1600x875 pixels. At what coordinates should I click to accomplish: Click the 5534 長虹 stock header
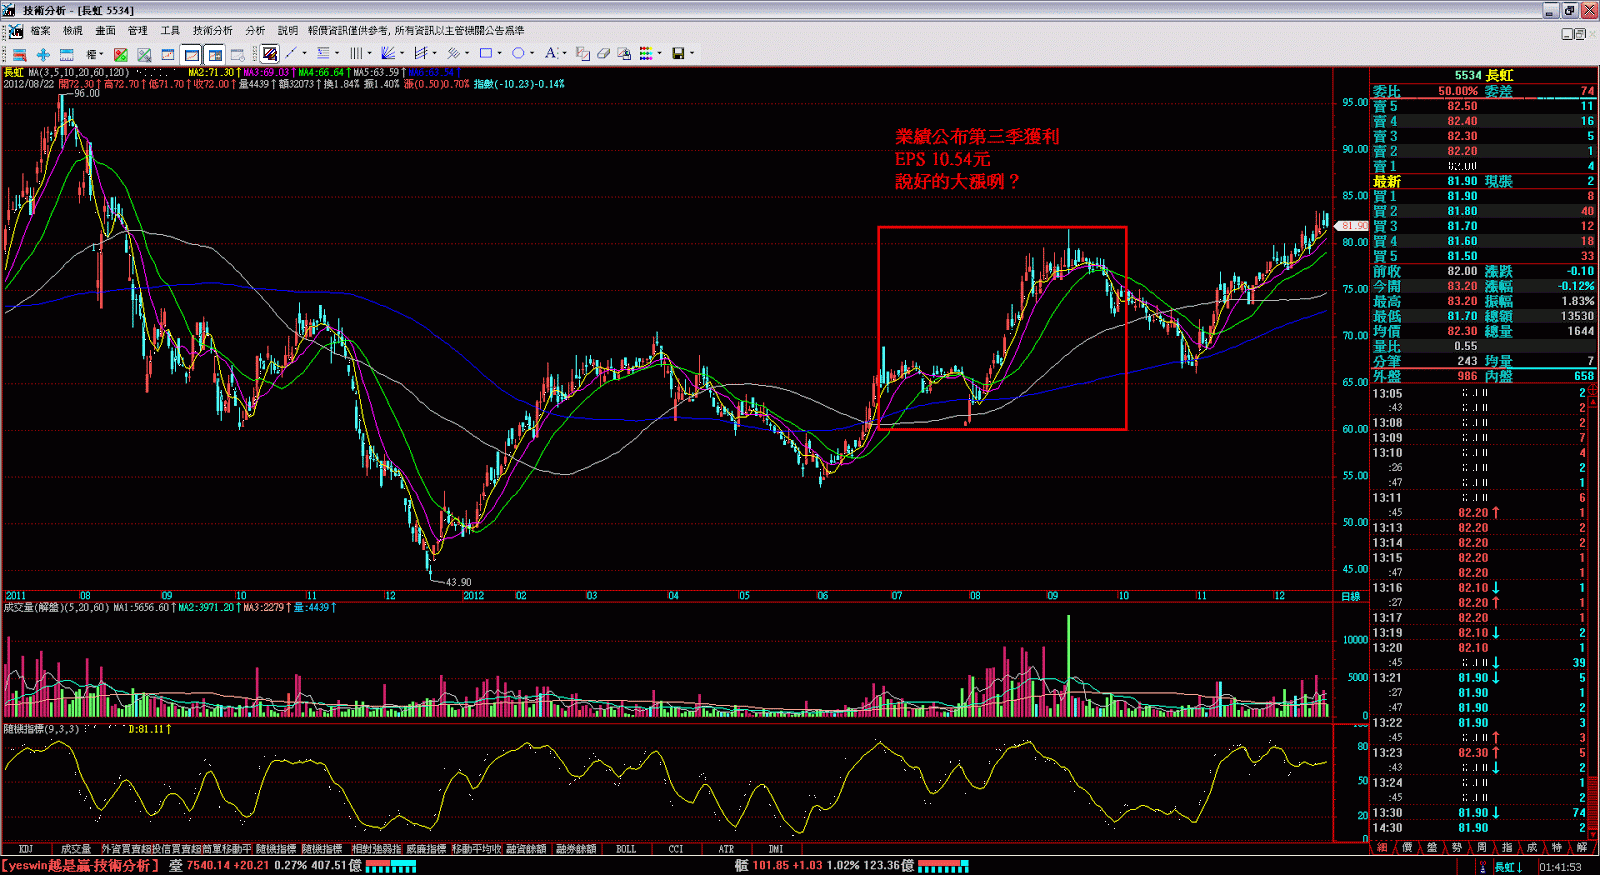point(1484,75)
